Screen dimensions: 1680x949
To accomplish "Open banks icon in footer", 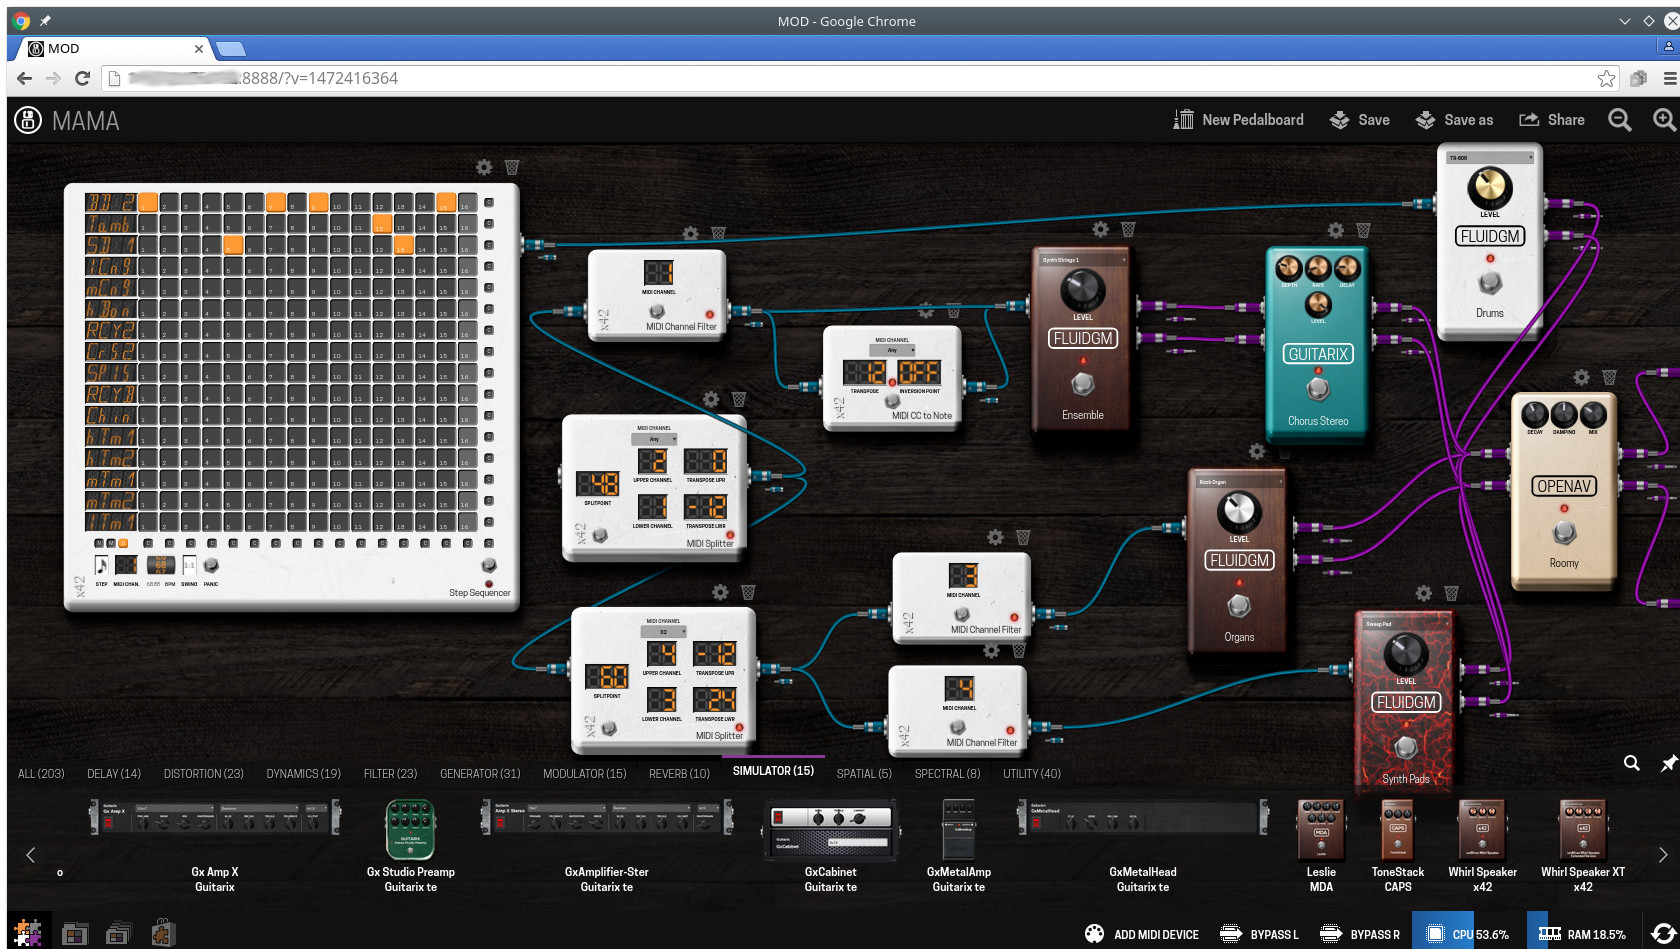I will click(118, 934).
